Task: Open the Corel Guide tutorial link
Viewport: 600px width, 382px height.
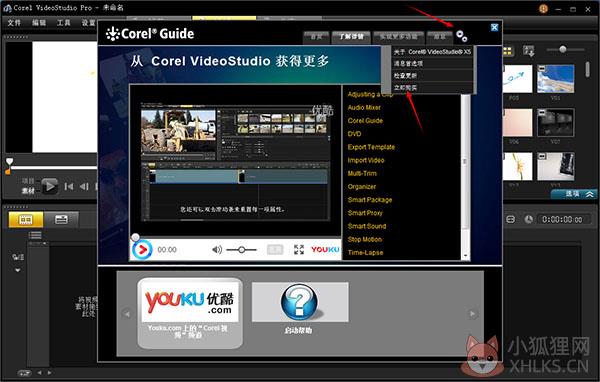Action: click(x=365, y=121)
